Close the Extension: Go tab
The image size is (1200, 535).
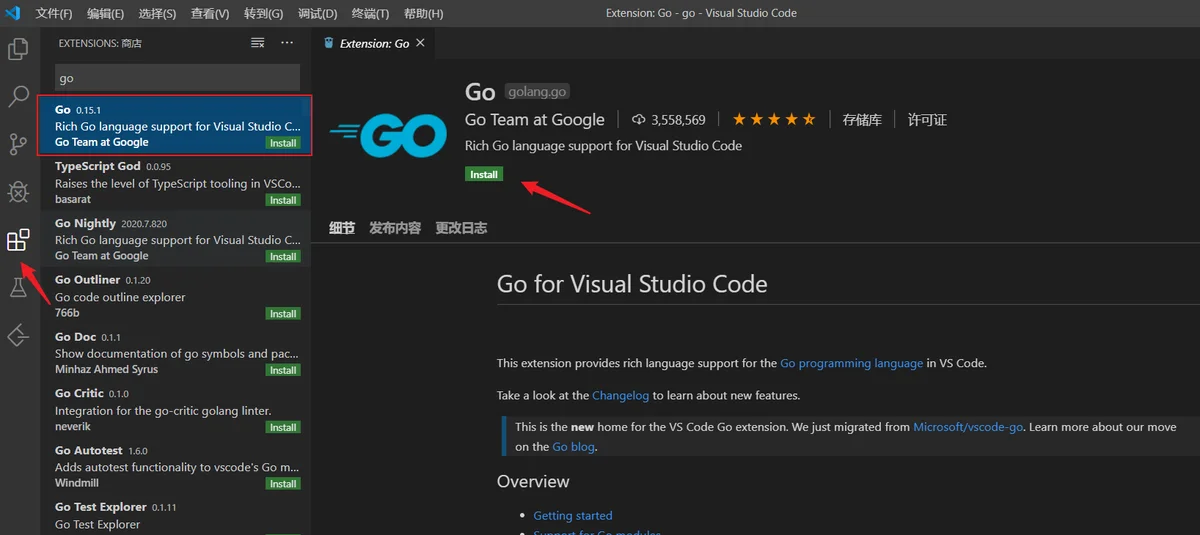coord(420,43)
